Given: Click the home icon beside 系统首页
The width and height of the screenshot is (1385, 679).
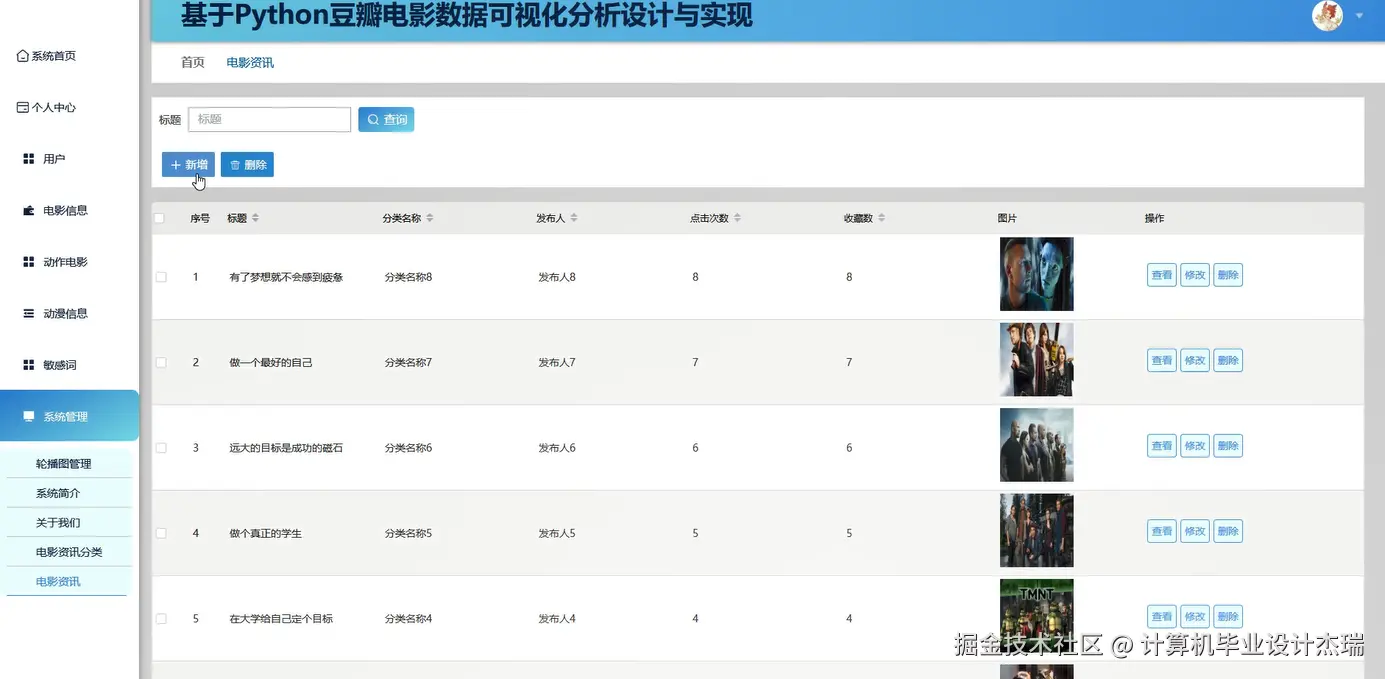Looking at the screenshot, I should [x=23, y=56].
